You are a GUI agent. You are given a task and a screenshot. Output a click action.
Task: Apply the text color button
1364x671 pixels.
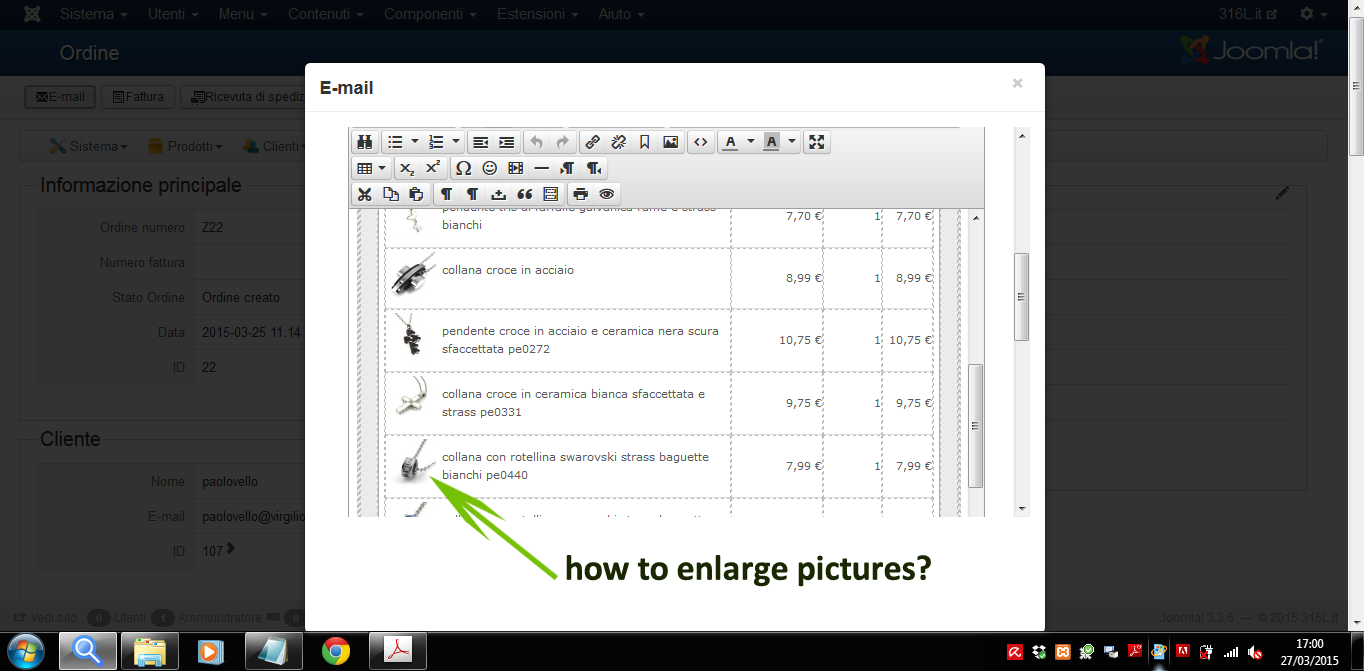click(730, 142)
